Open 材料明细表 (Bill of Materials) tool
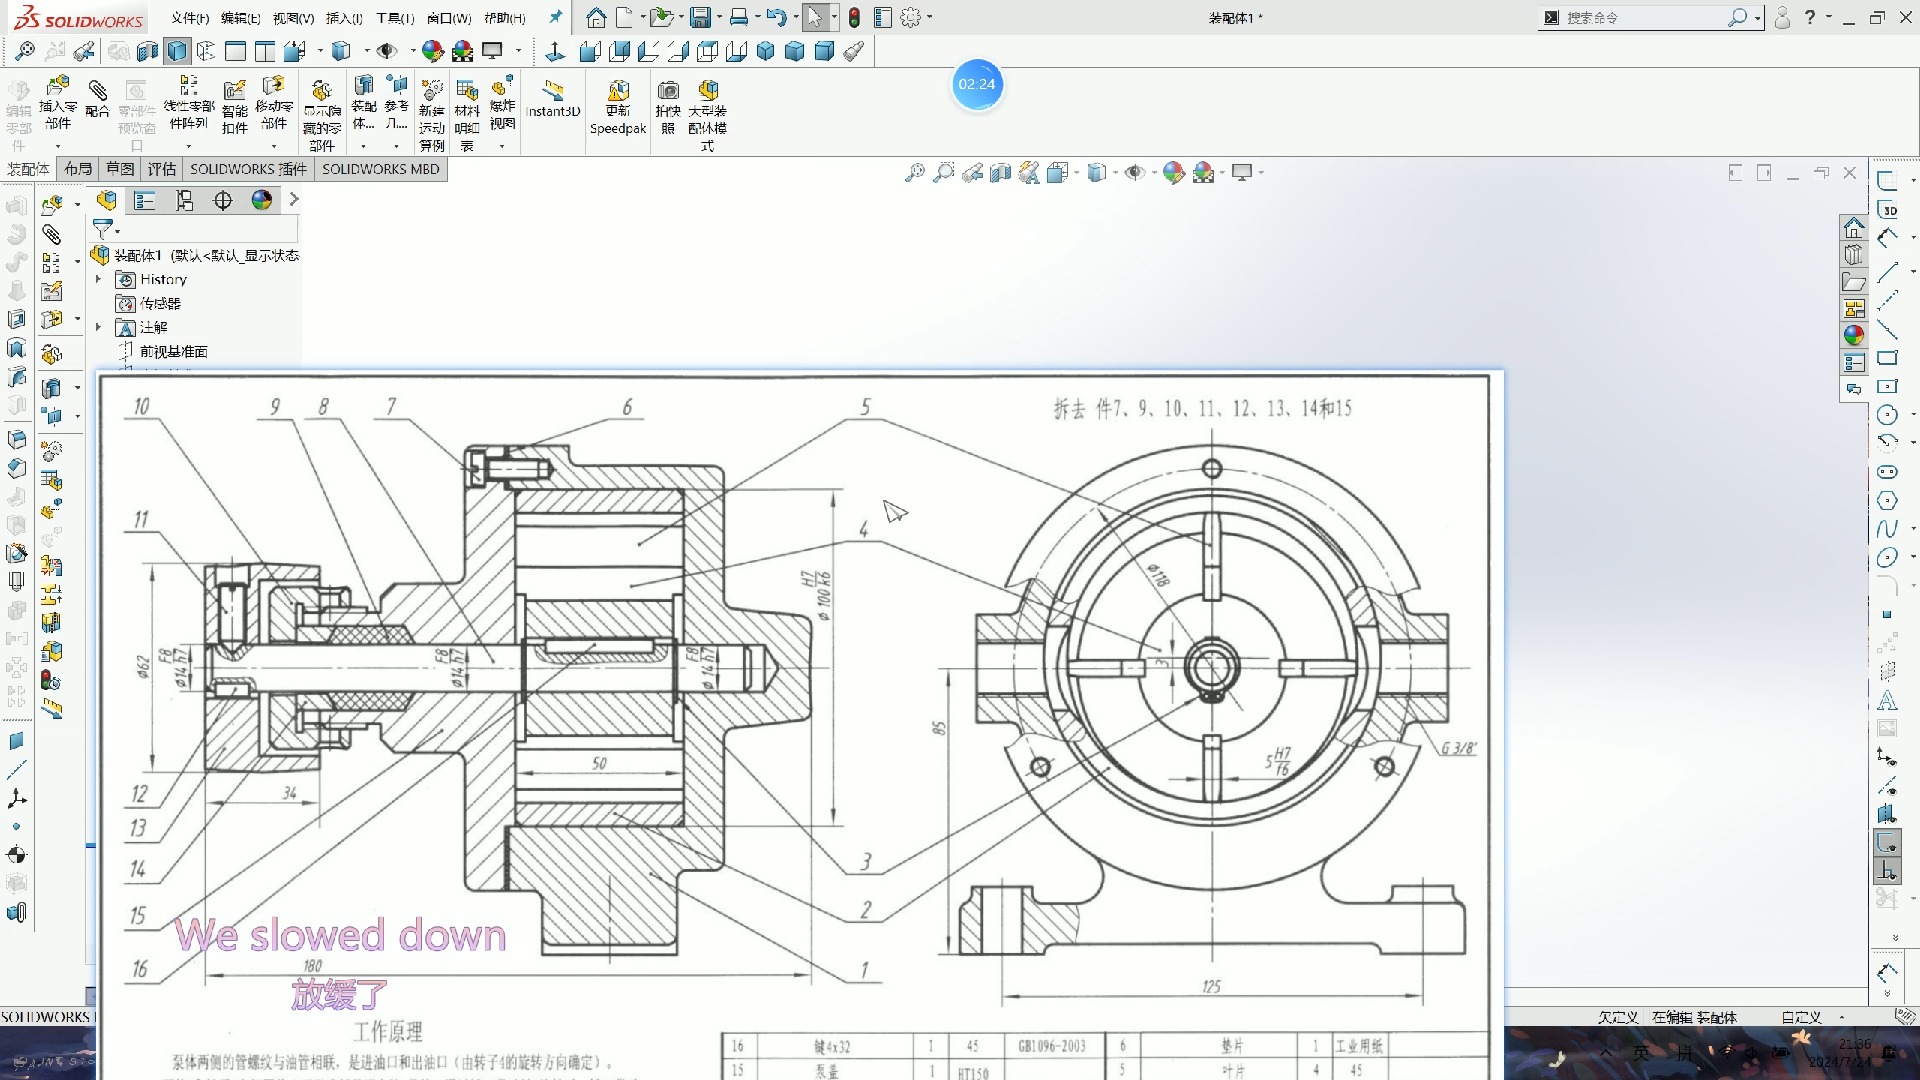 tap(467, 115)
